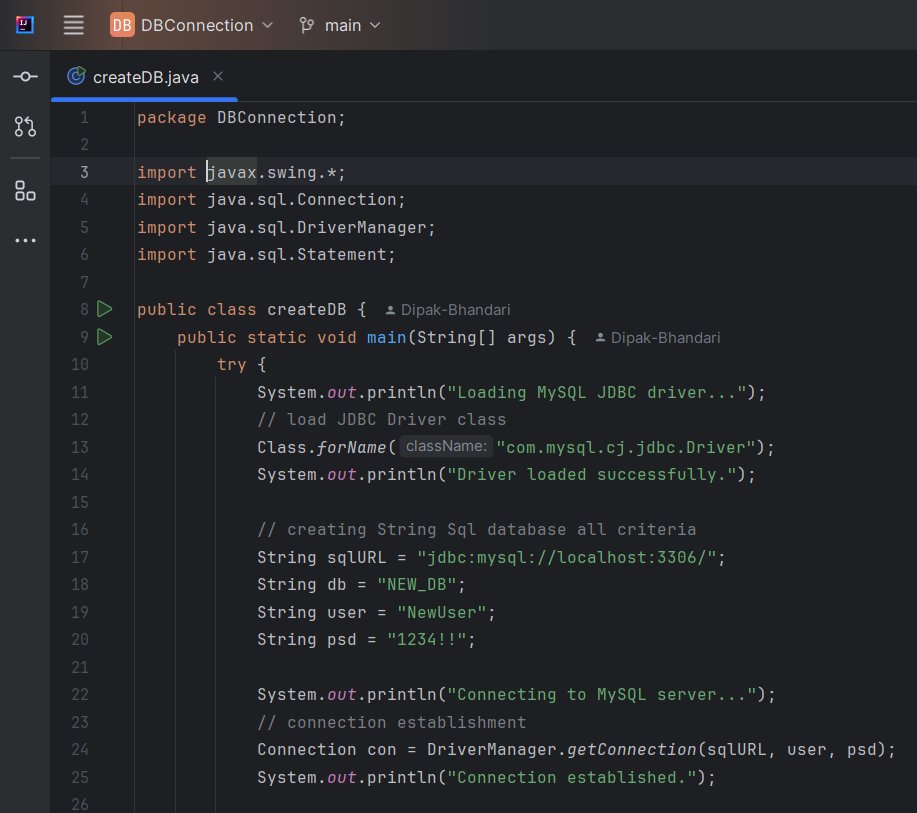Click line number 17 in gutter
Image resolution: width=917 pixels, height=813 pixels.
click(80, 557)
